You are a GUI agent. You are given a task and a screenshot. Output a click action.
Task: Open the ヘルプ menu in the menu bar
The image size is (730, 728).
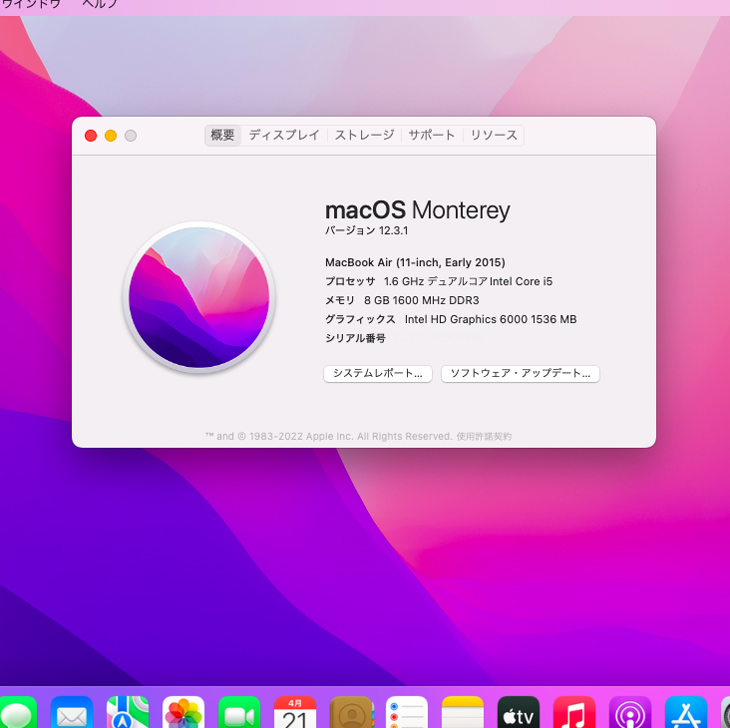(x=100, y=5)
